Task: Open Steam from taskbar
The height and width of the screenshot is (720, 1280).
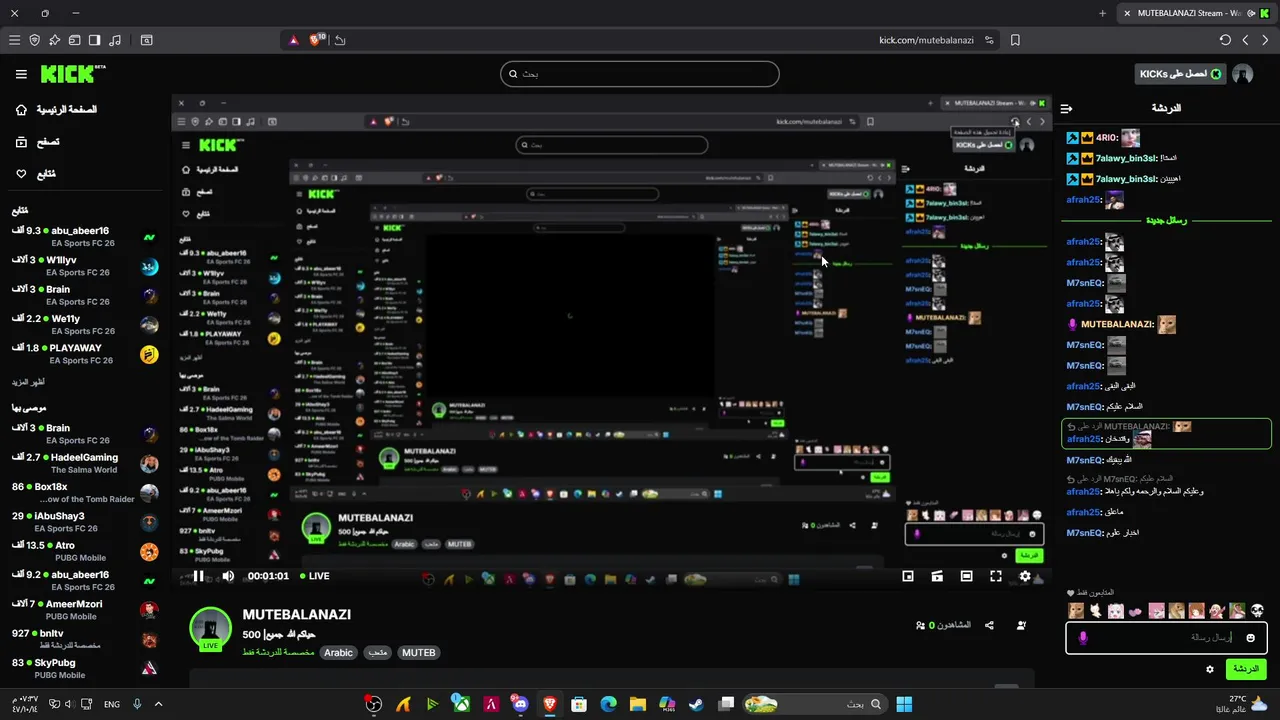Action: (696, 704)
